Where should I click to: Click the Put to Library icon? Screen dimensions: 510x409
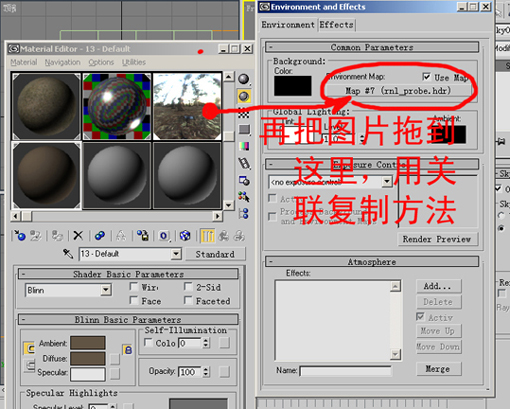pos(143,236)
